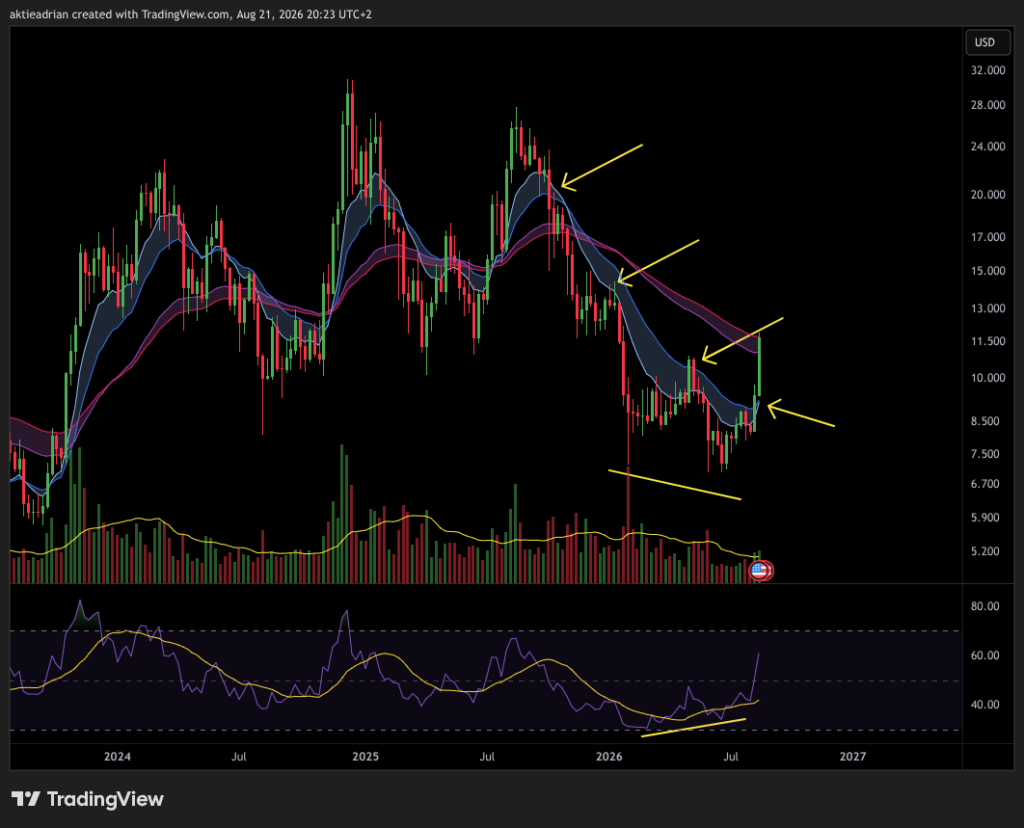
Task: Click the 6.700 price axis label
Action: tap(985, 485)
